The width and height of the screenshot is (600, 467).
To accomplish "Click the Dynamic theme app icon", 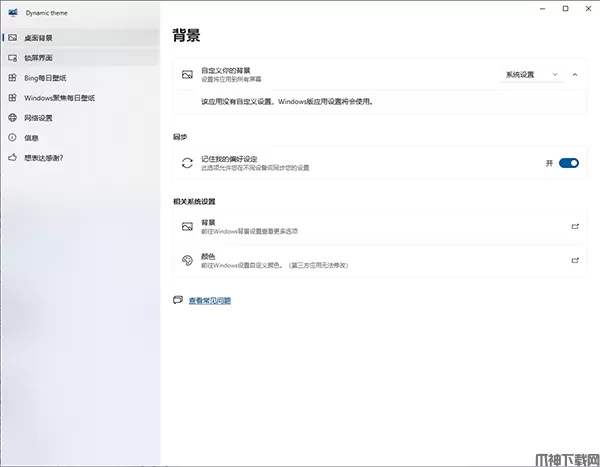I will coord(13,13).
